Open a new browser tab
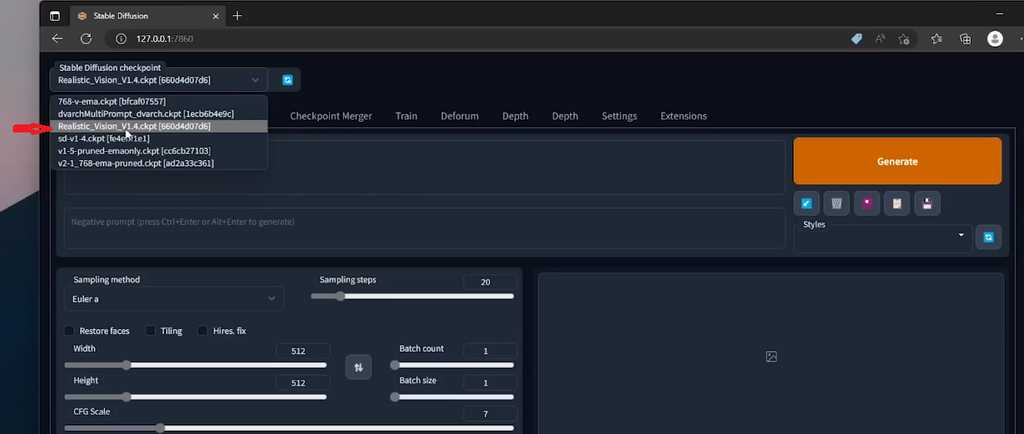 point(237,16)
